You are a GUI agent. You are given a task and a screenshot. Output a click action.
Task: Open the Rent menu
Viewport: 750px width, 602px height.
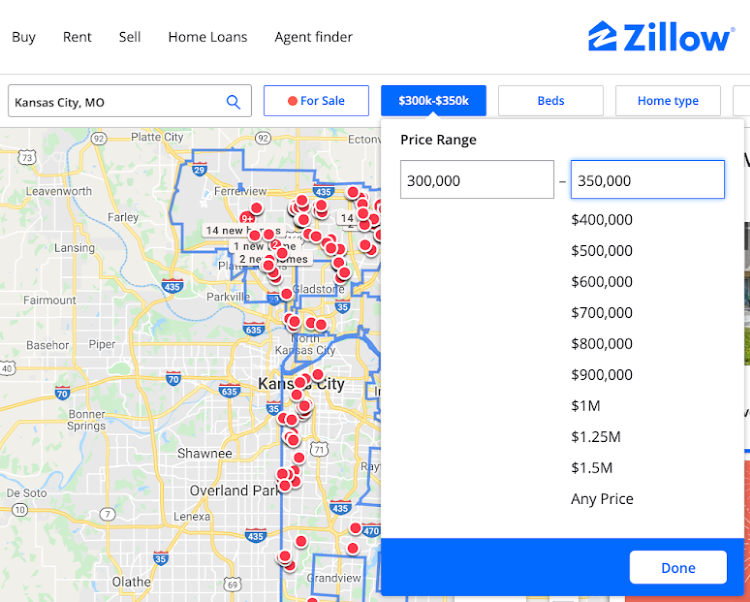pyautogui.click(x=77, y=37)
